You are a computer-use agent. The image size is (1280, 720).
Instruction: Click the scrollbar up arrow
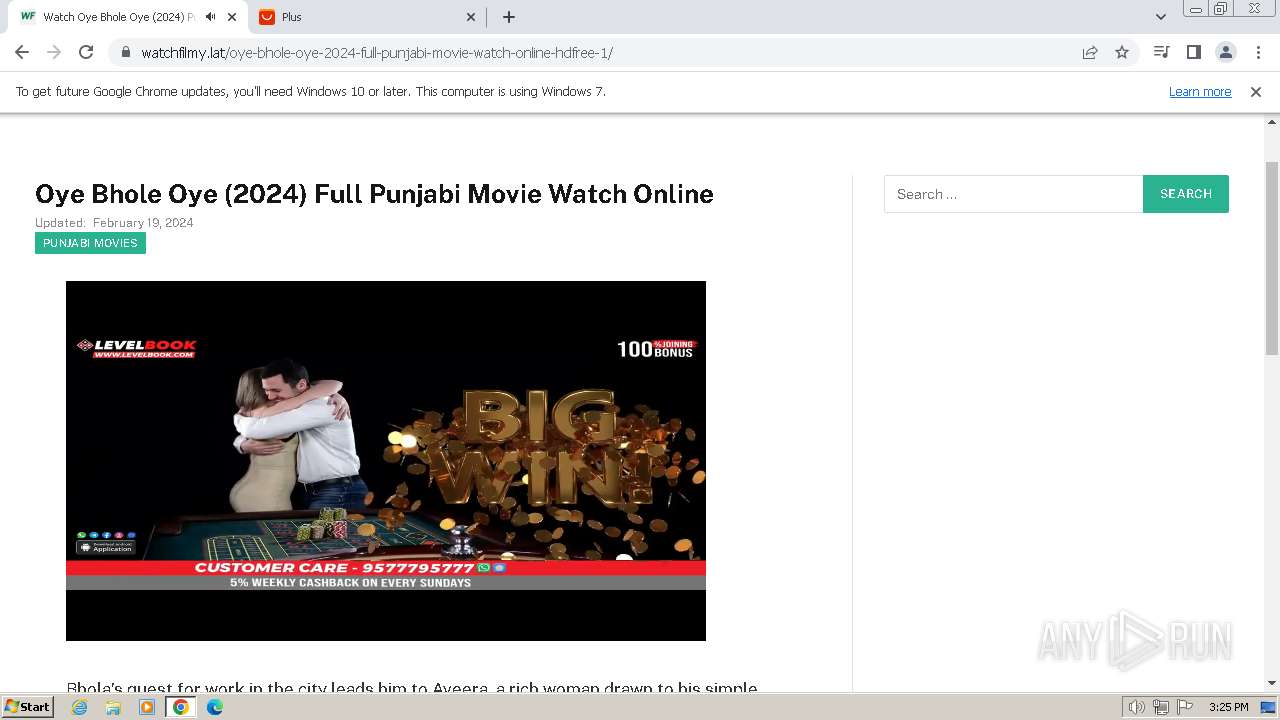click(1272, 123)
